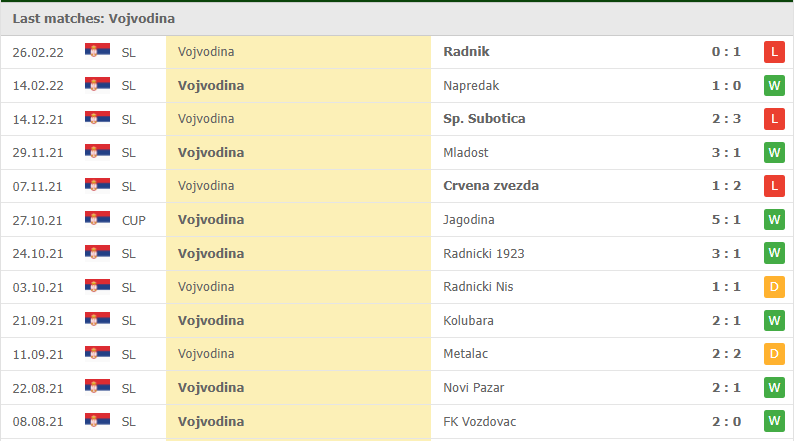Image resolution: width=794 pixels, height=441 pixels.
Task: Click the W badge on Kolubara row
Action: [x=774, y=320]
